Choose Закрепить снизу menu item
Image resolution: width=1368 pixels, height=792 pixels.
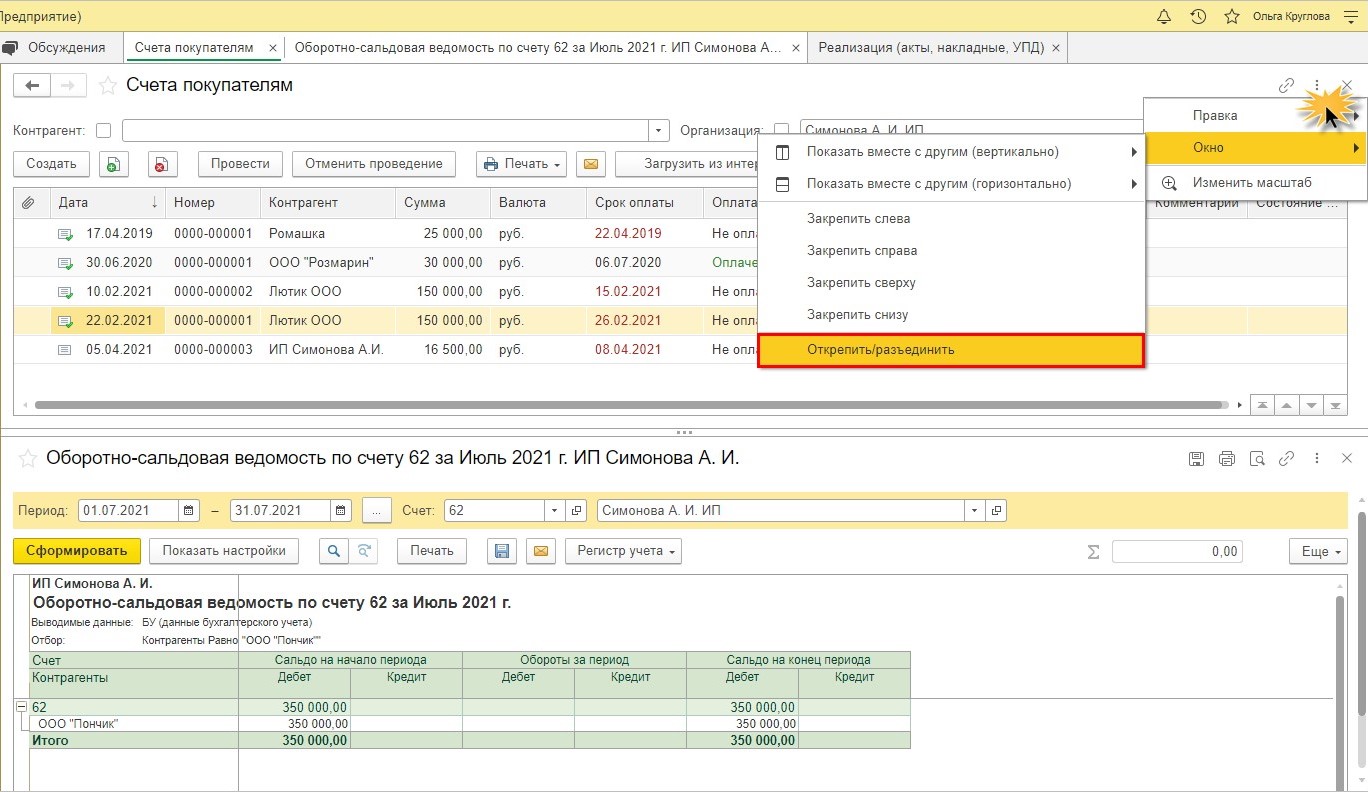951,315
